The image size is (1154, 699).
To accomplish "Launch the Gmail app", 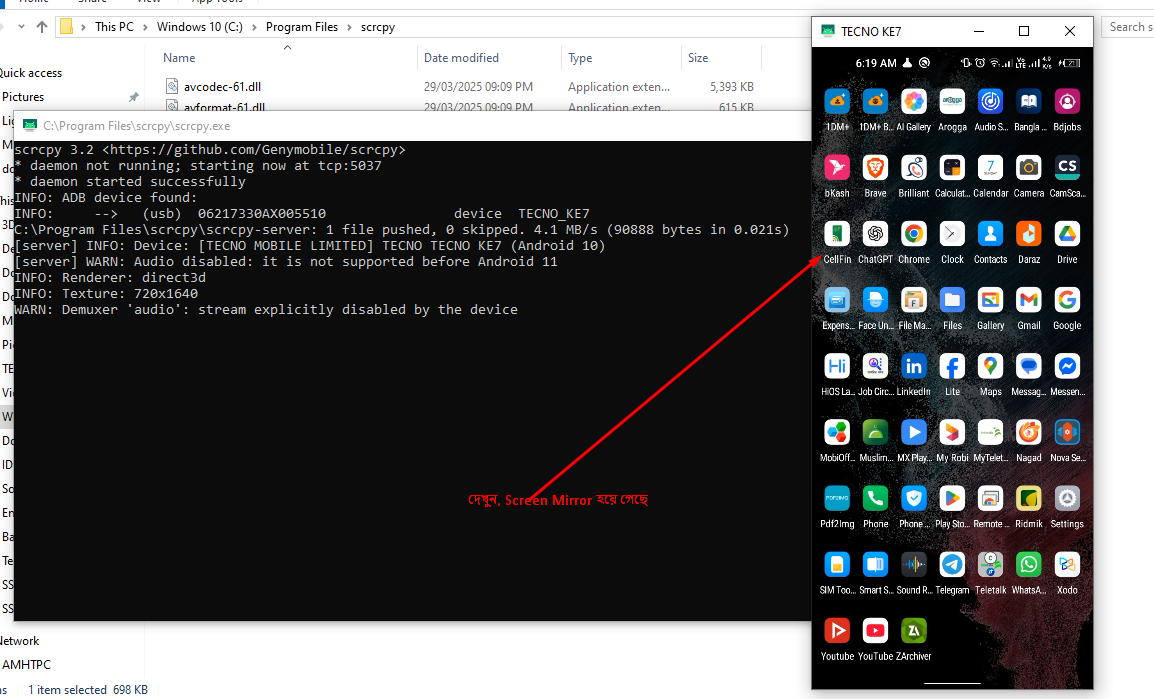I will point(1028,300).
